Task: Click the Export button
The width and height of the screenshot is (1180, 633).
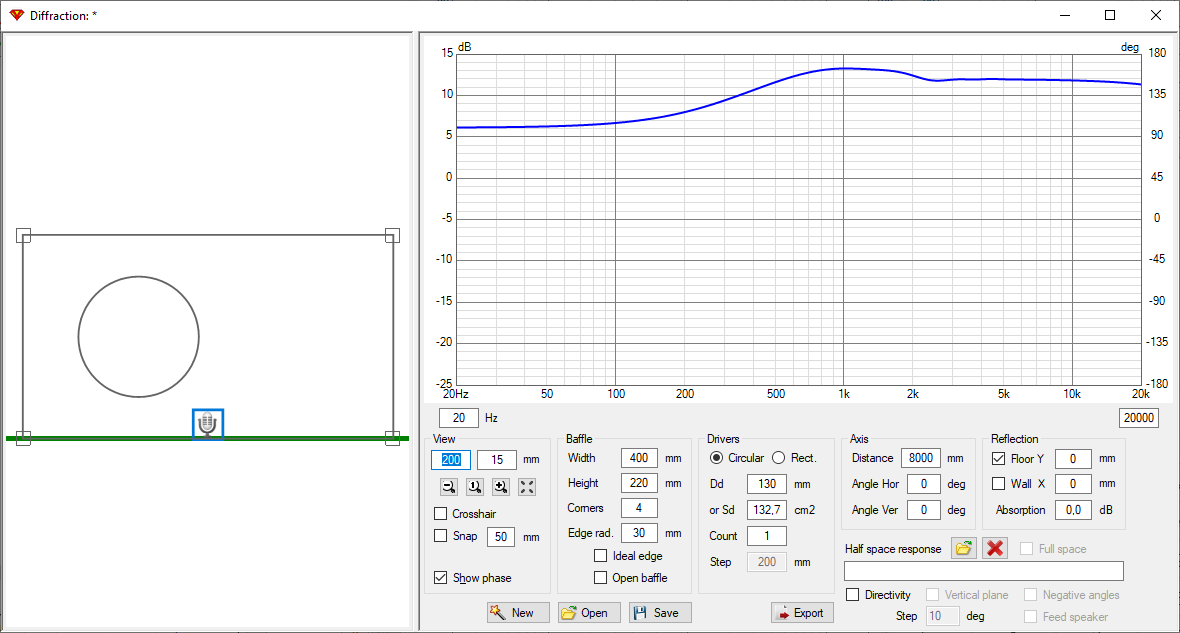Action: point(802,613)
